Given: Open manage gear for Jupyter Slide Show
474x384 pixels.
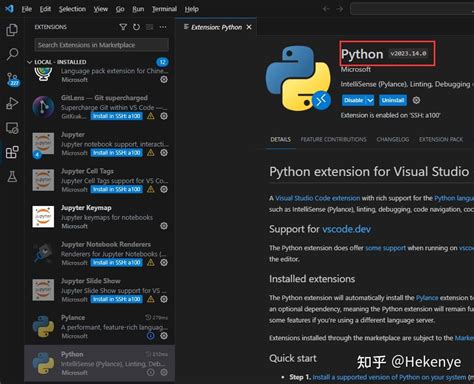Looking at the screenshot, I should (x=164, y=299).
